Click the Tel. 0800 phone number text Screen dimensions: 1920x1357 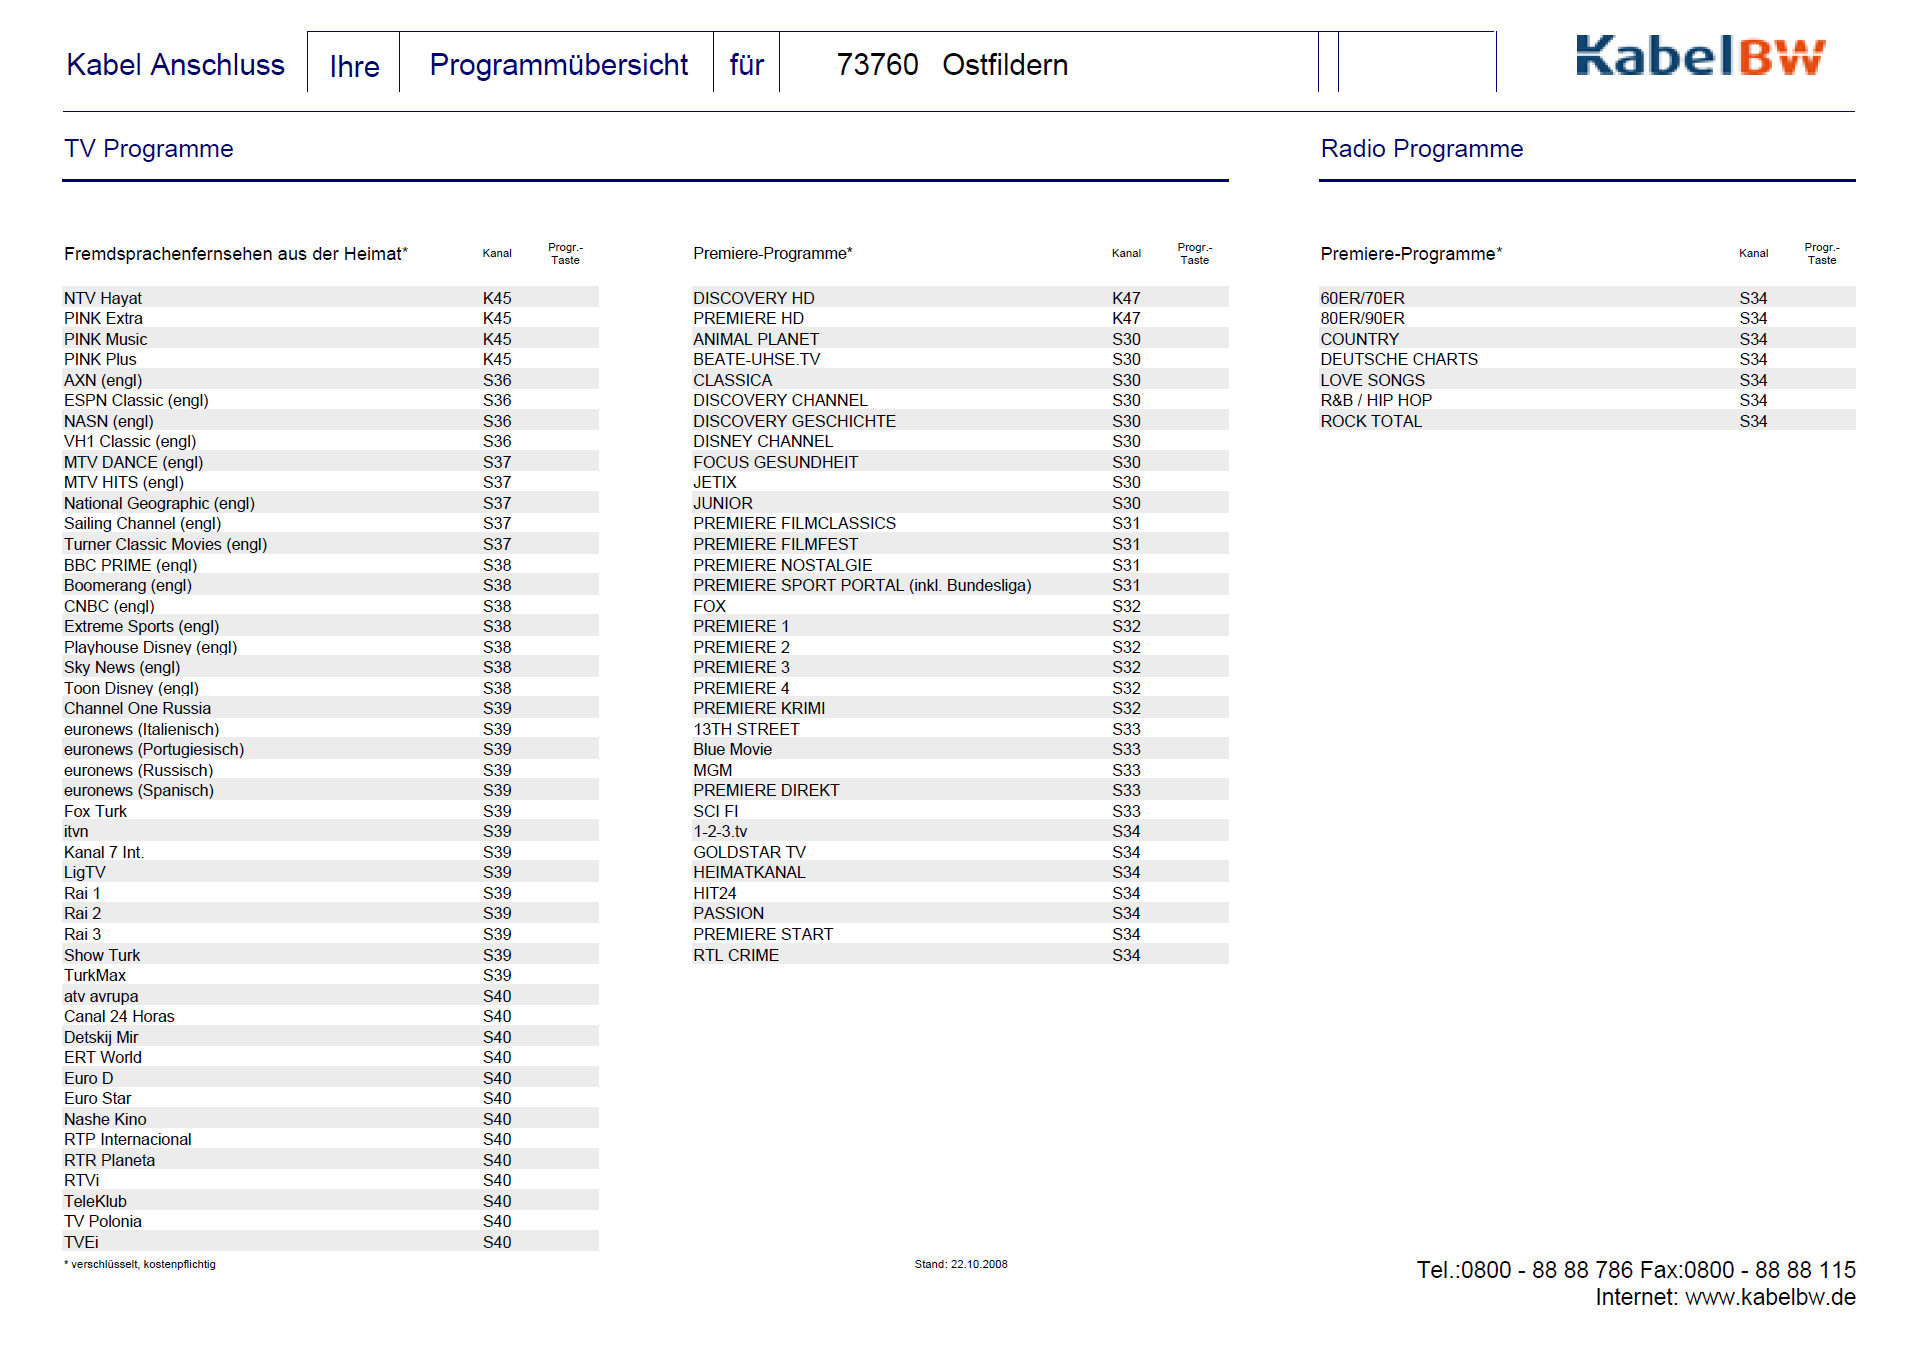coord(1524,1270)
